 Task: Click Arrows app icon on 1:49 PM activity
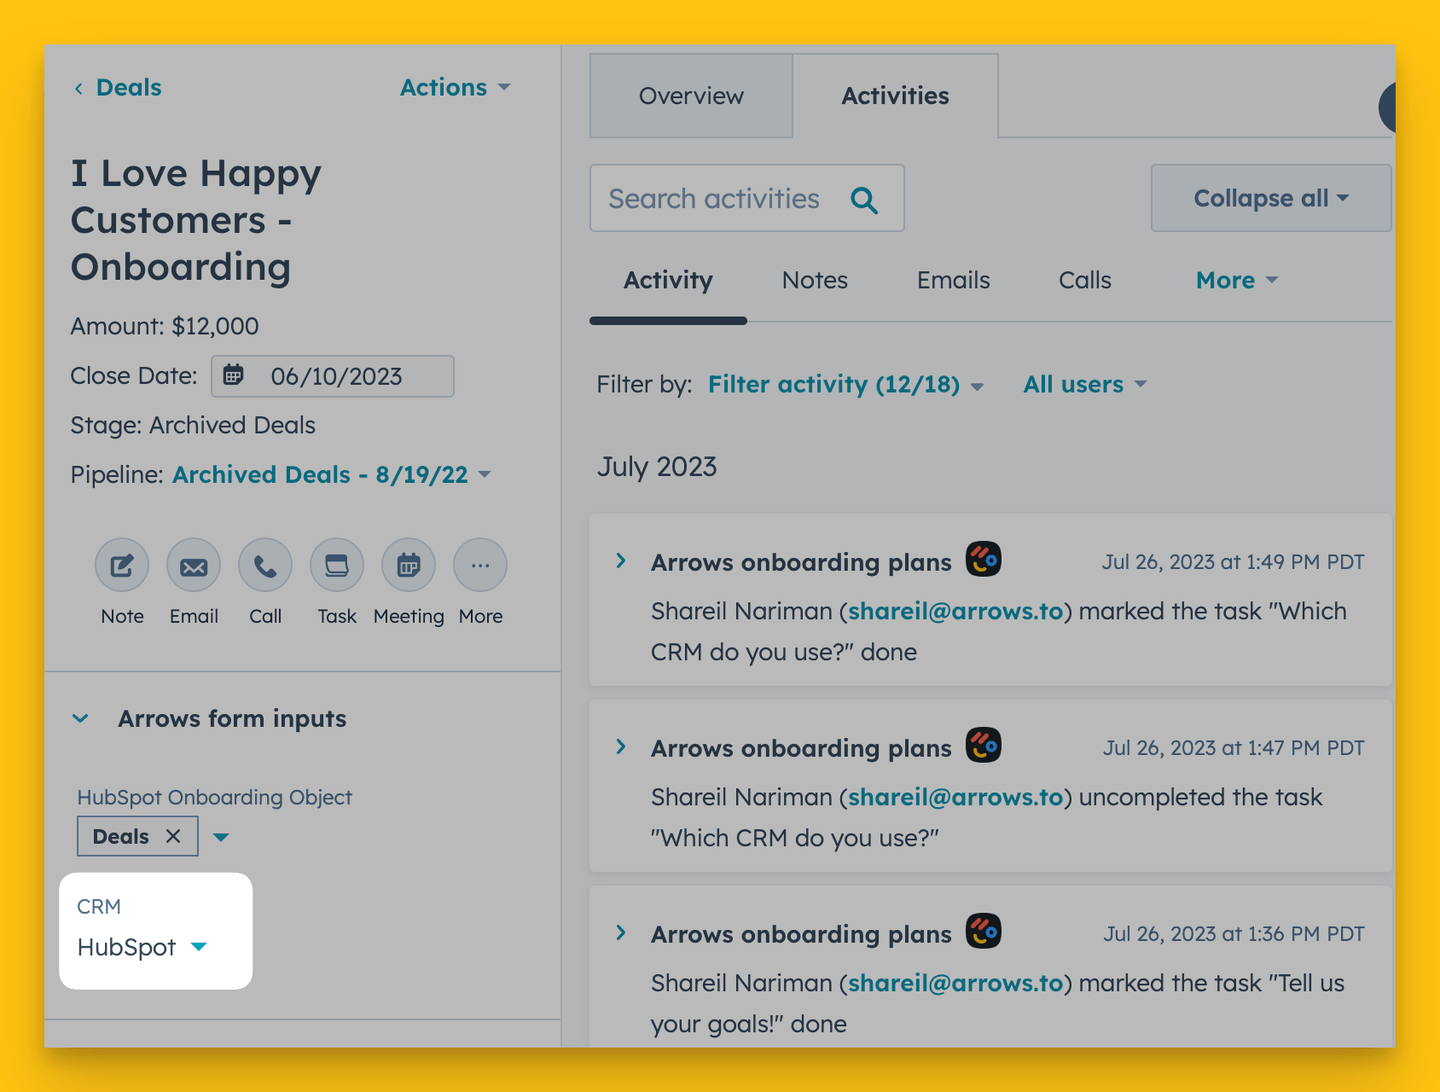pyautogui.click(x=984, y=560)
